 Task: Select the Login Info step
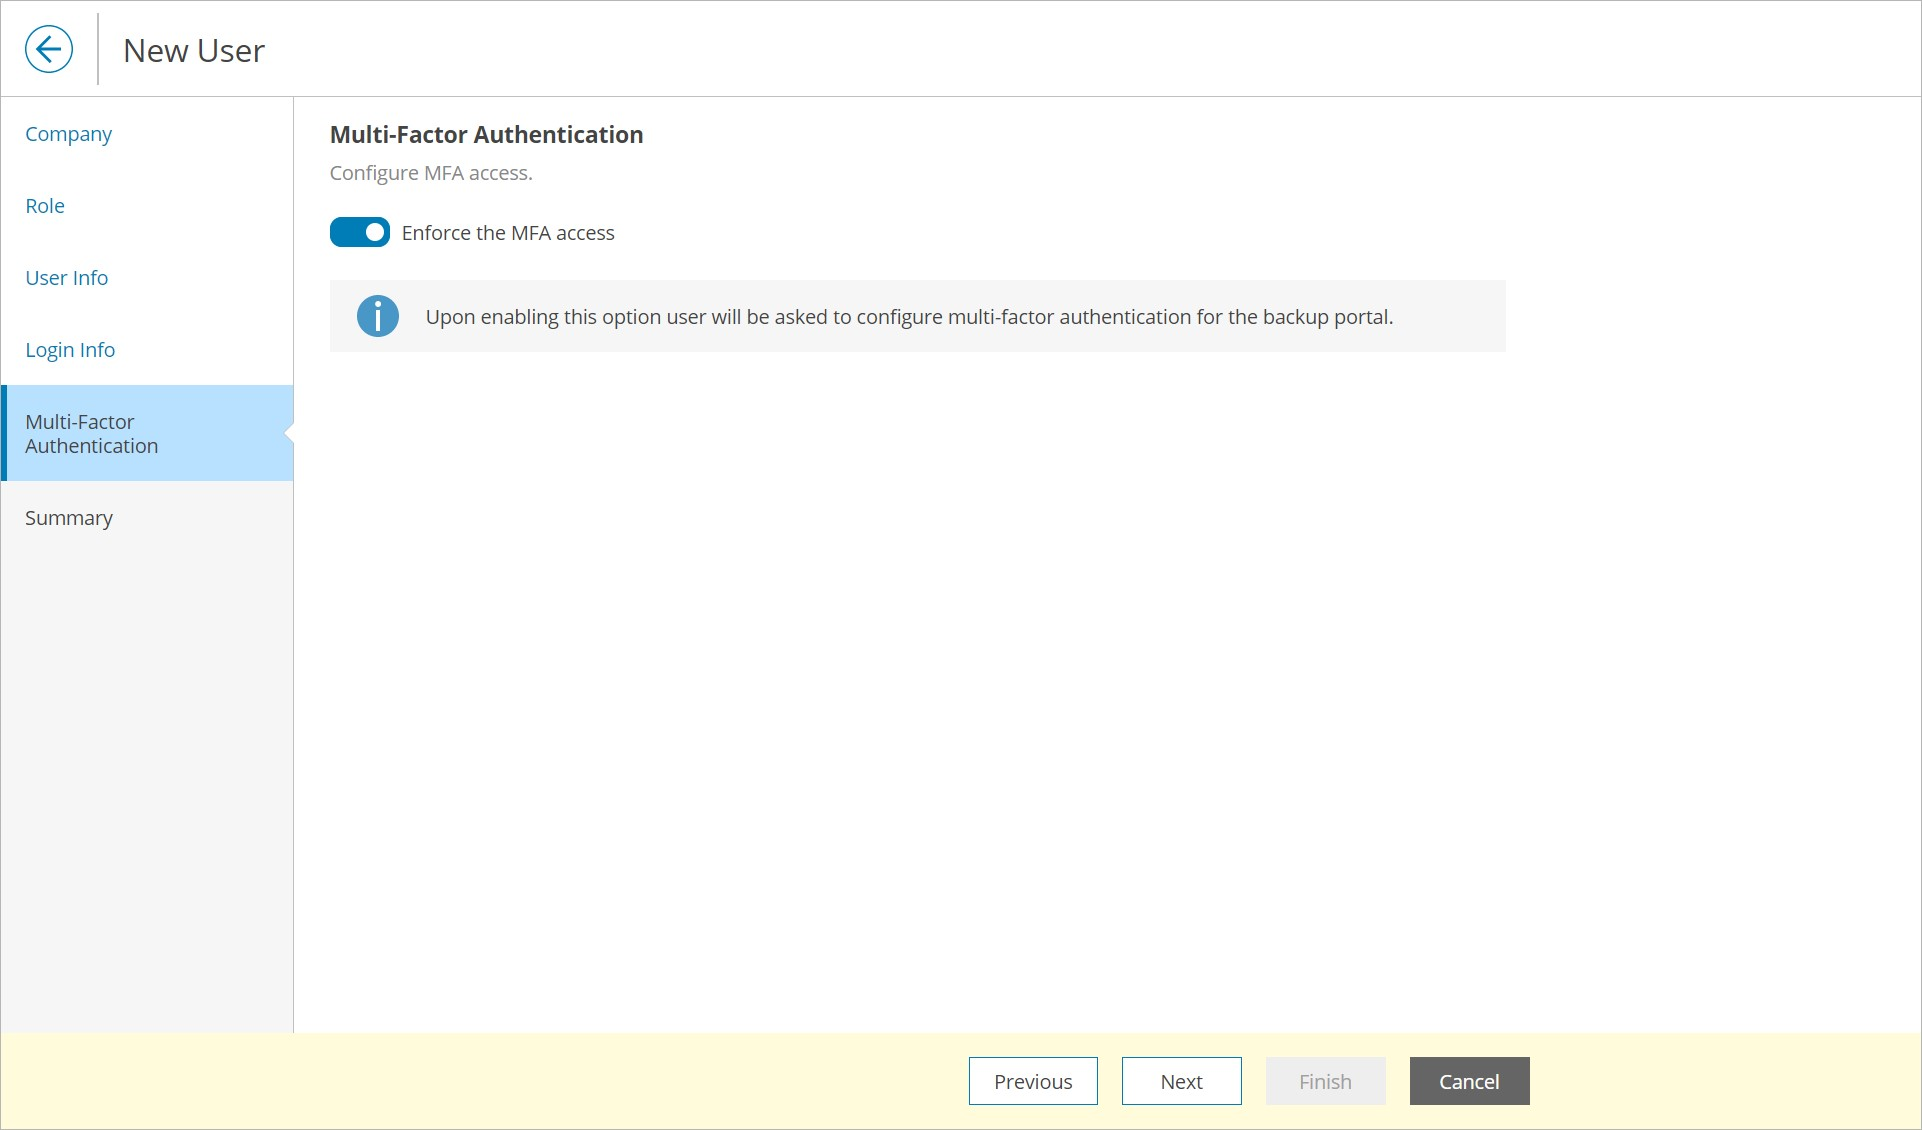tap(70, 350)
